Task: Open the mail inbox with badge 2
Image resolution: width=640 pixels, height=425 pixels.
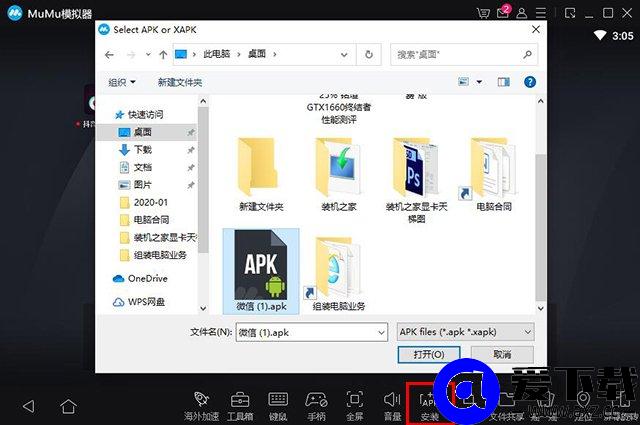Action: pyautogui.click(x=503, y=12)
